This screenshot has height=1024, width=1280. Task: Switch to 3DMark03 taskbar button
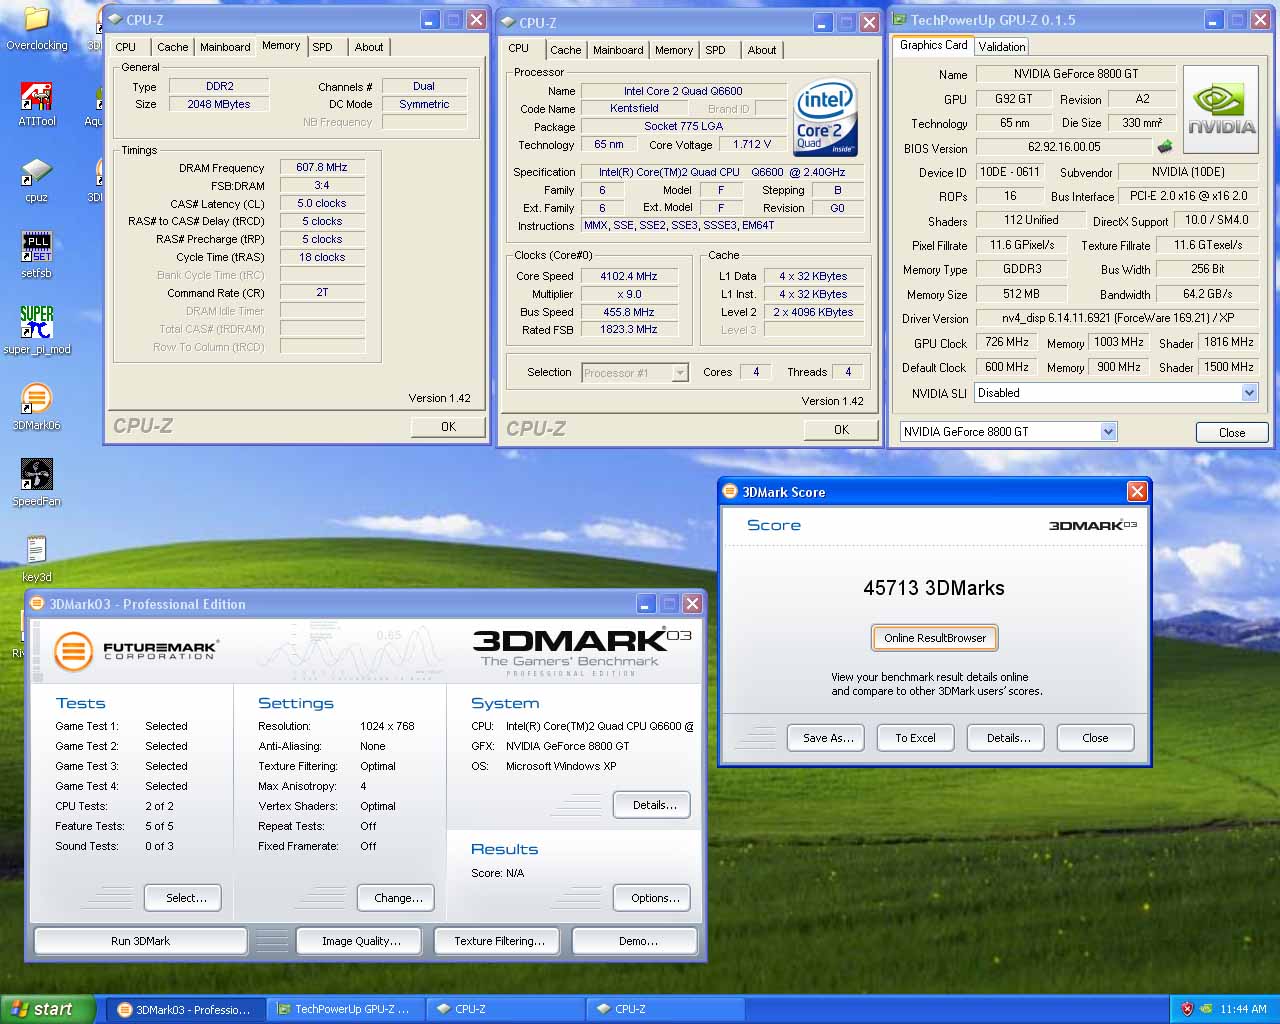click(x=186, y=1009)
